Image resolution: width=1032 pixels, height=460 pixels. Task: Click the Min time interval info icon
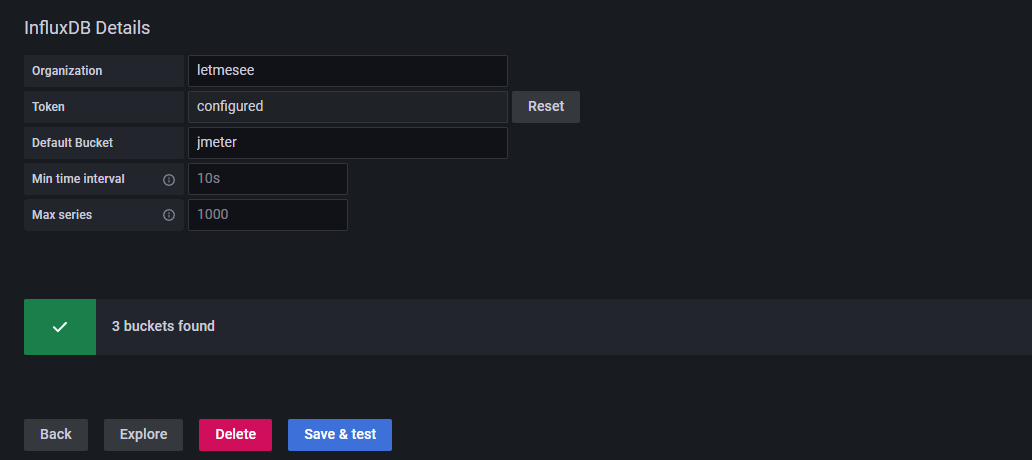tap(169, 179)
